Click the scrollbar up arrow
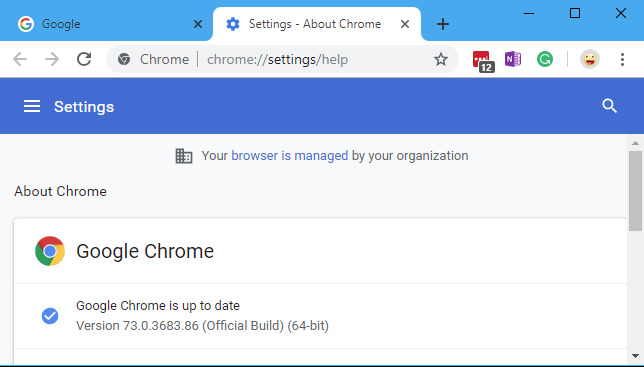Image resolution: width=644 pixels, height=367 pixels. (635, 143)
